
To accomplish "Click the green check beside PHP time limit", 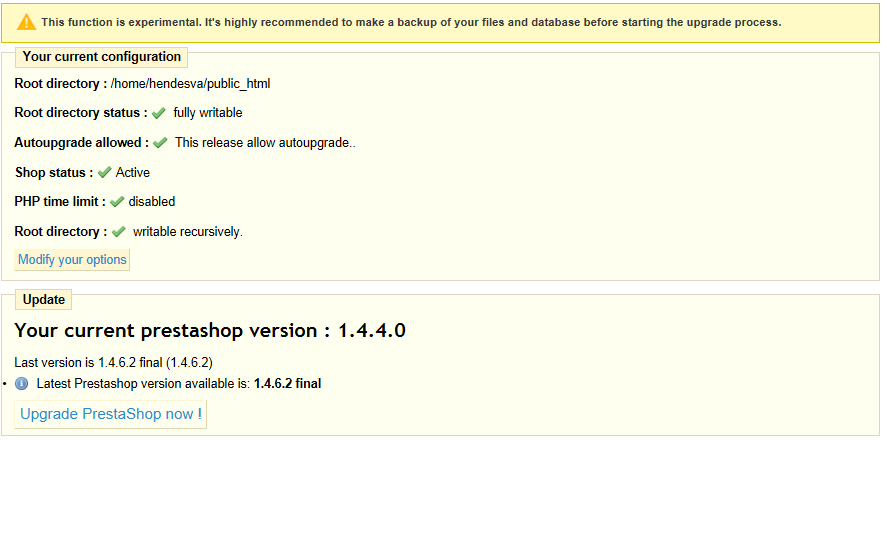I will click(117, 202).
